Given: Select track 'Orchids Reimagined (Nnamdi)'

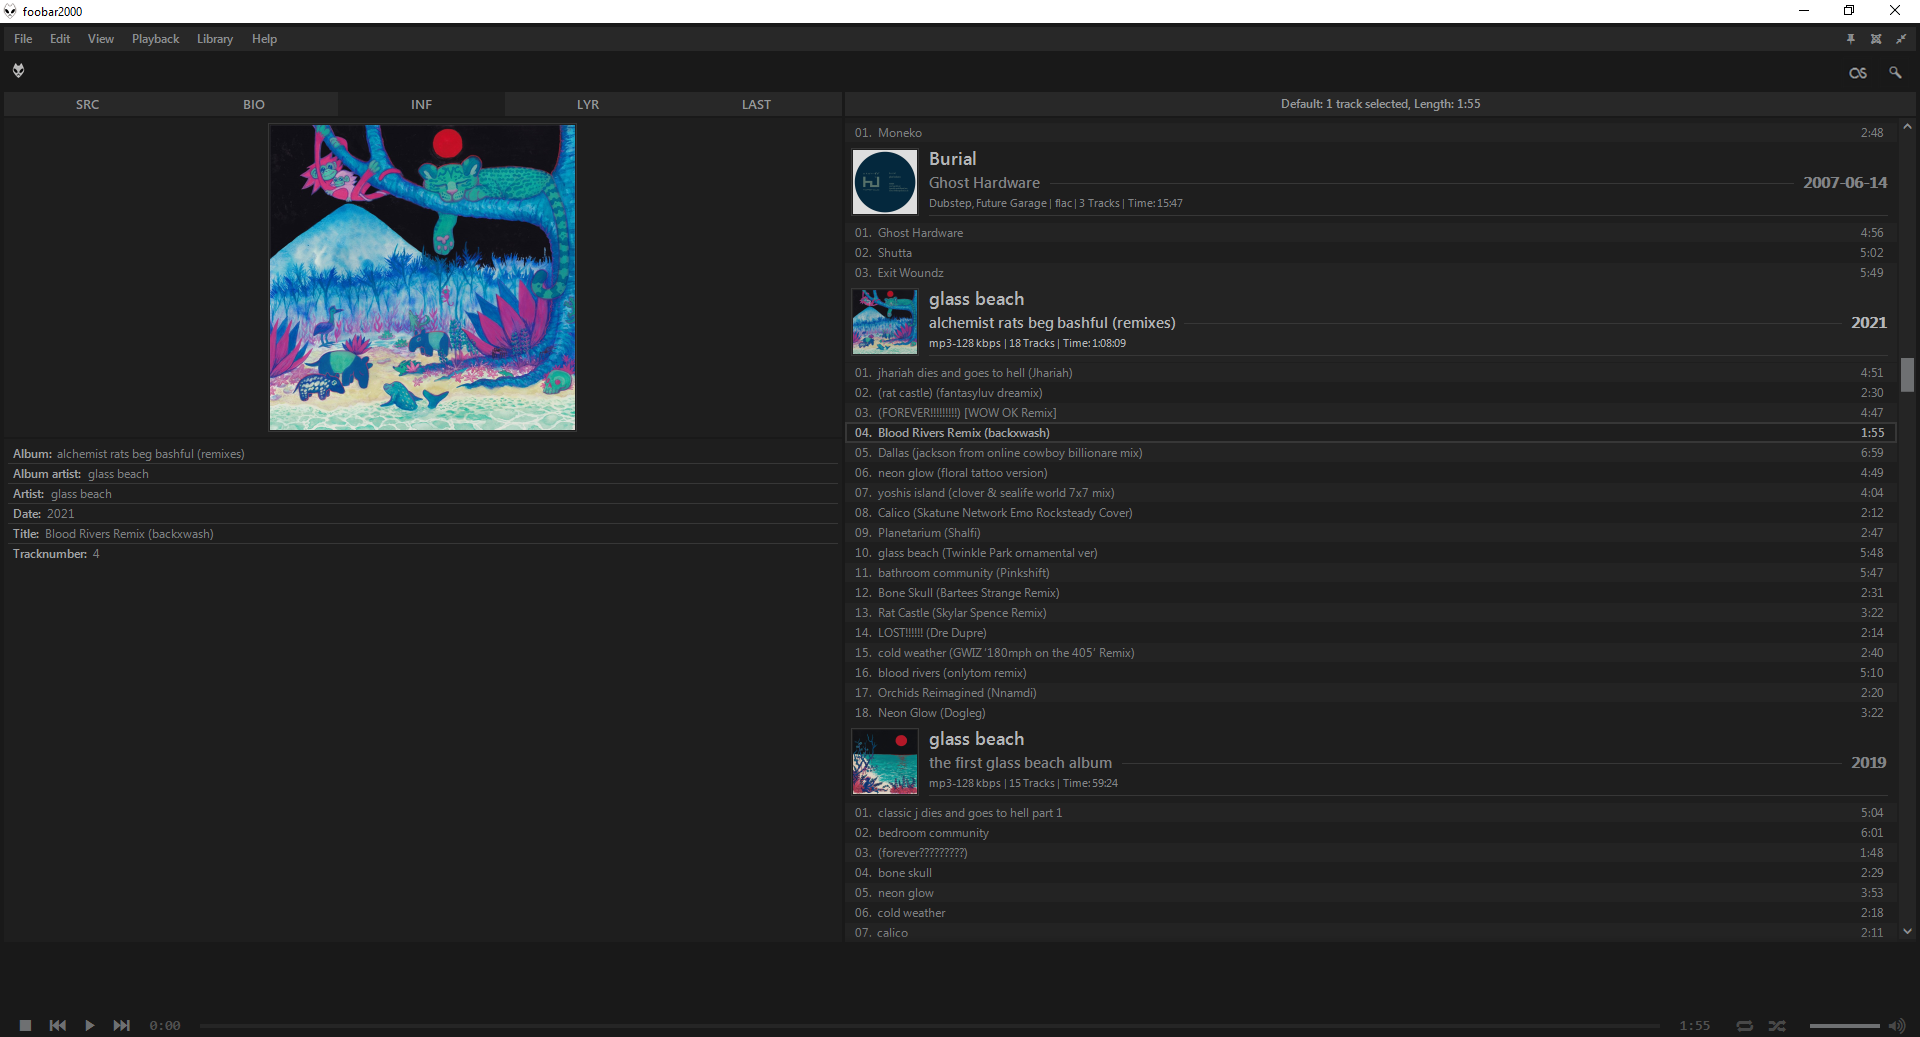Looking at the screenshot, I should (x=1371, y=693).
